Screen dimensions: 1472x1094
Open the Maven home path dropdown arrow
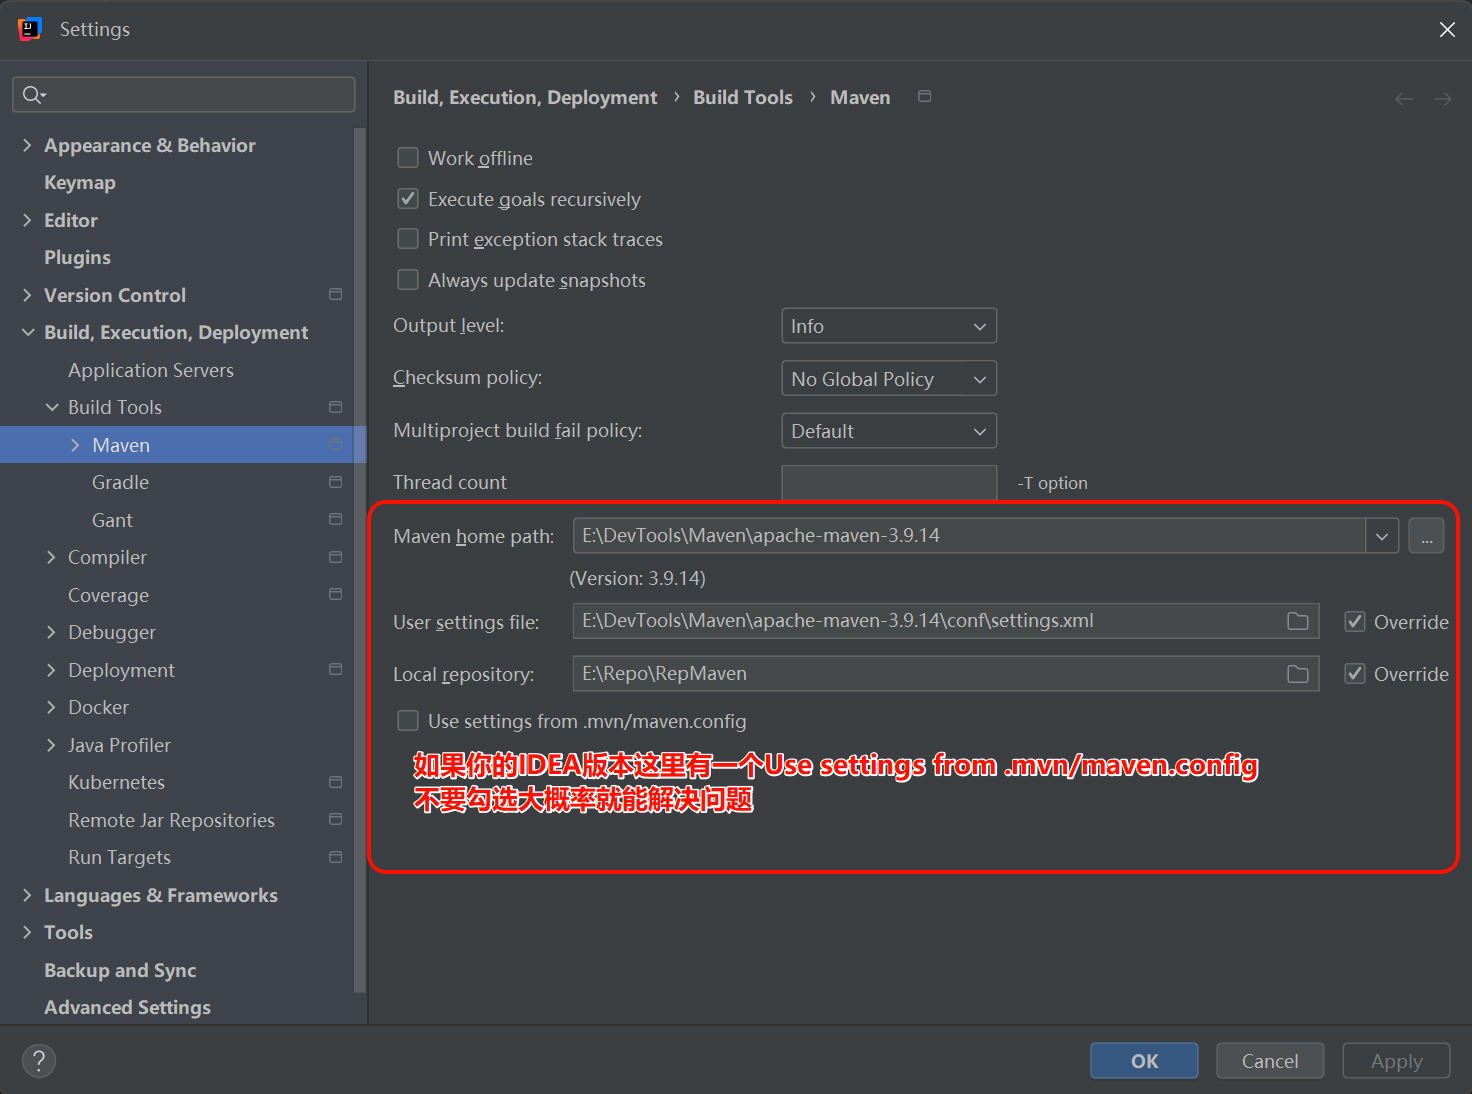click(1382, 536)
